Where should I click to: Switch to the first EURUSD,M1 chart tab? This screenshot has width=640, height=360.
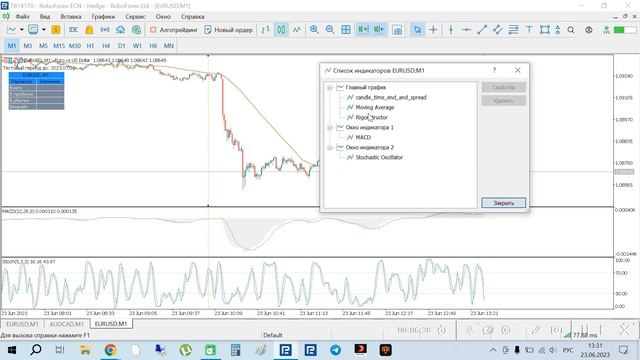(x=22, y=324)
